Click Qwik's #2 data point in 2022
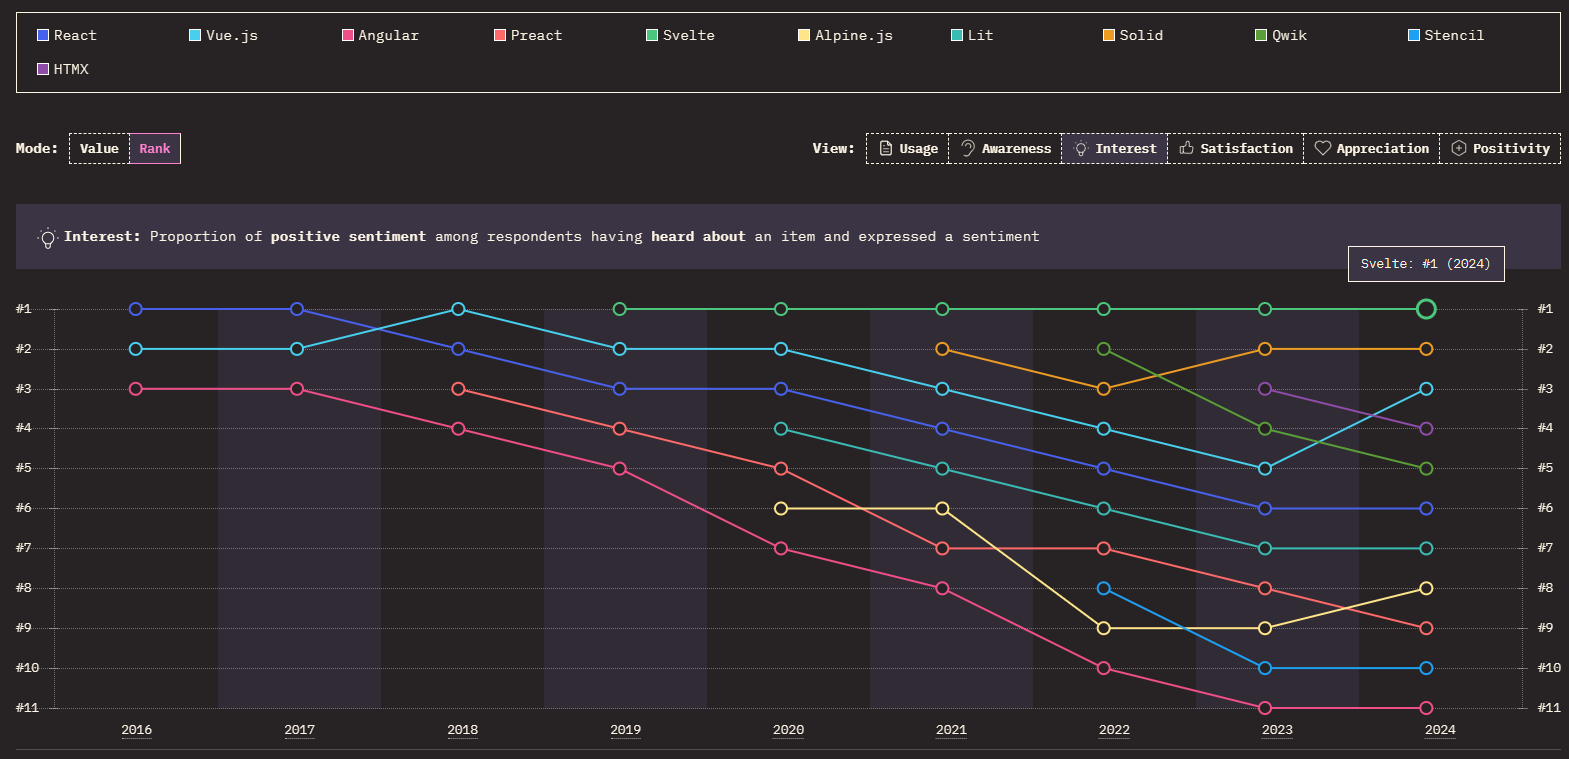 (1104, 349)
